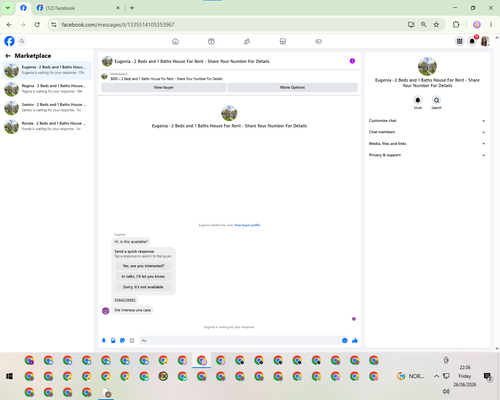500x400 pixels.
Task: Expand the Privacy & support section
Action: 427,155
